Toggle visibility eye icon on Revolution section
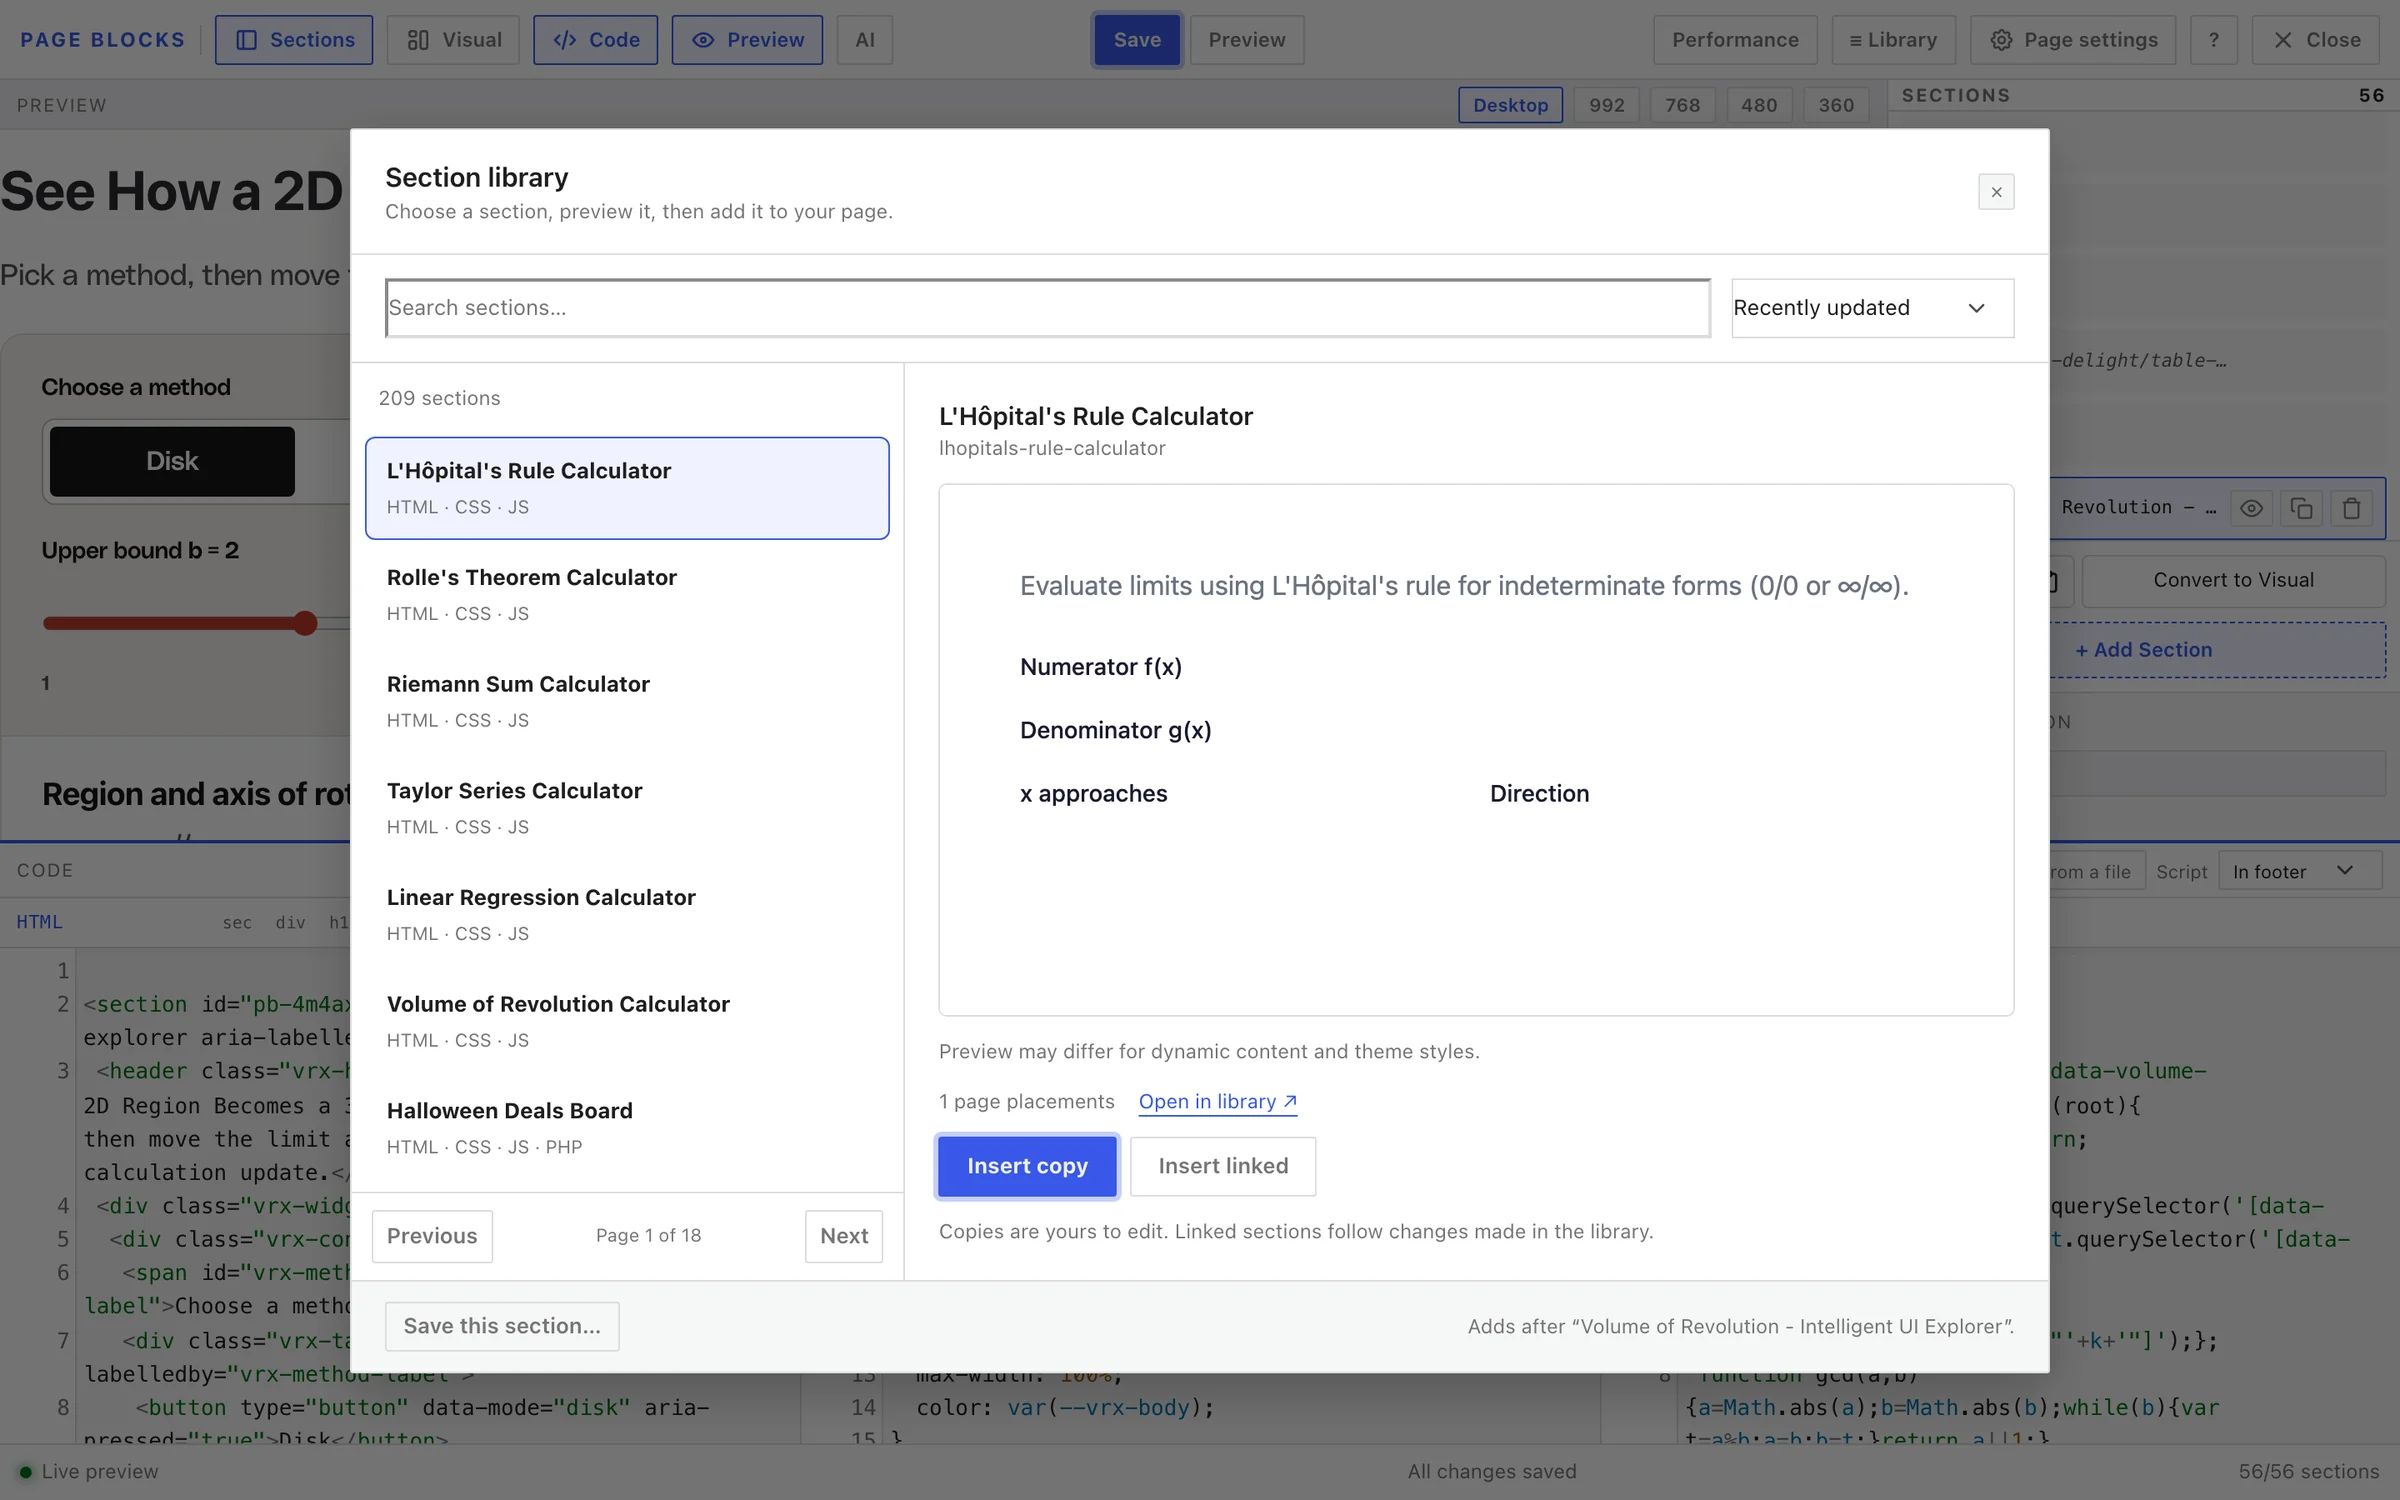Image resolution: width=2400 pixels, height=1500 pixels. click(2251, 508)
